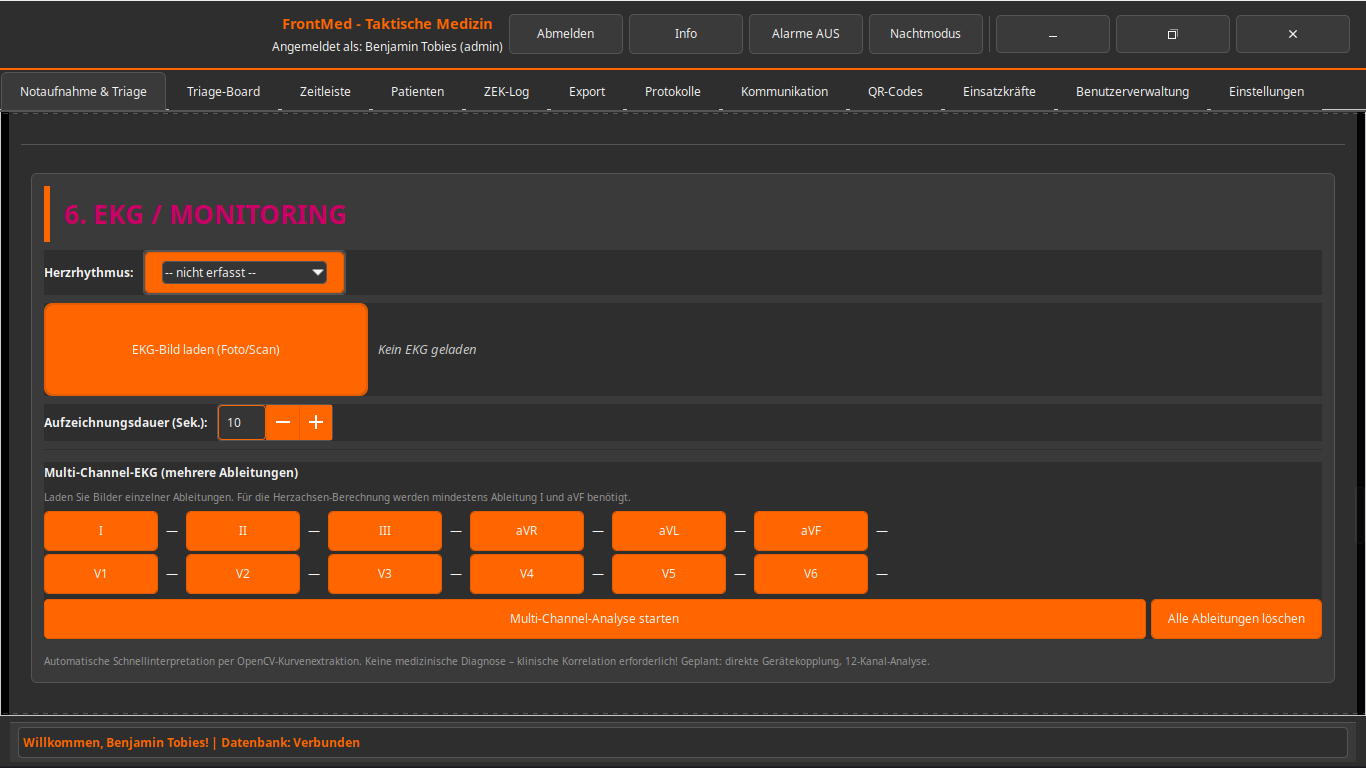The width and height of the screenshot is (1366, 768).
Task: Open the Herzrhythmus dropdown
Action: point(245,272)
